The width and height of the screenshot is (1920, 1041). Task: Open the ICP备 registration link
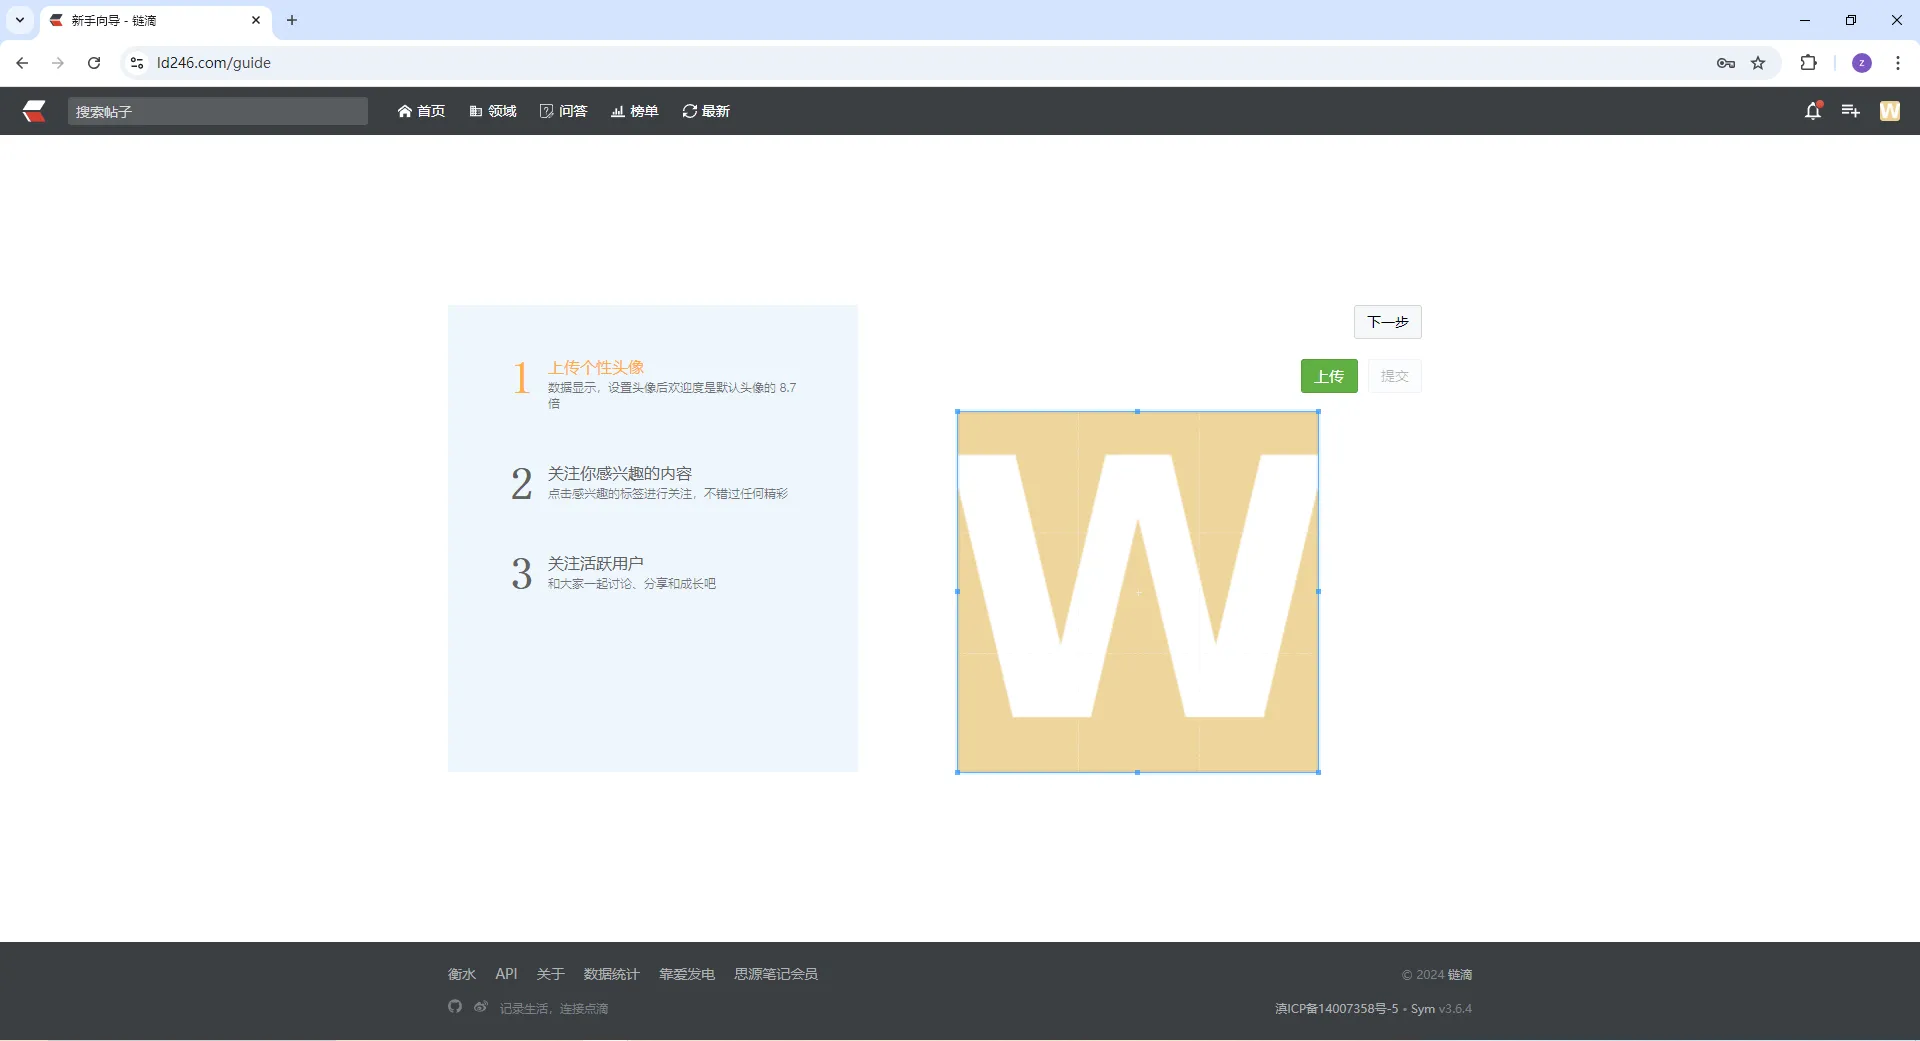1337,1008
